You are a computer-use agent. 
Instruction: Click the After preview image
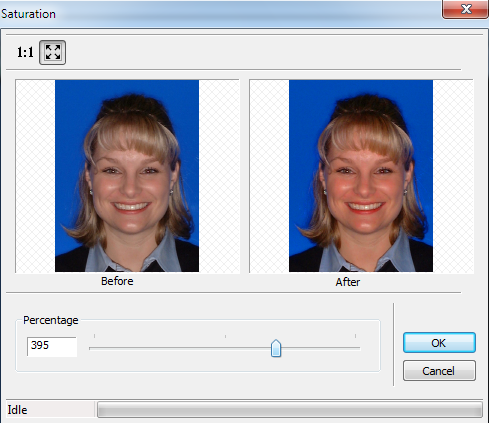tap(361, 176)
